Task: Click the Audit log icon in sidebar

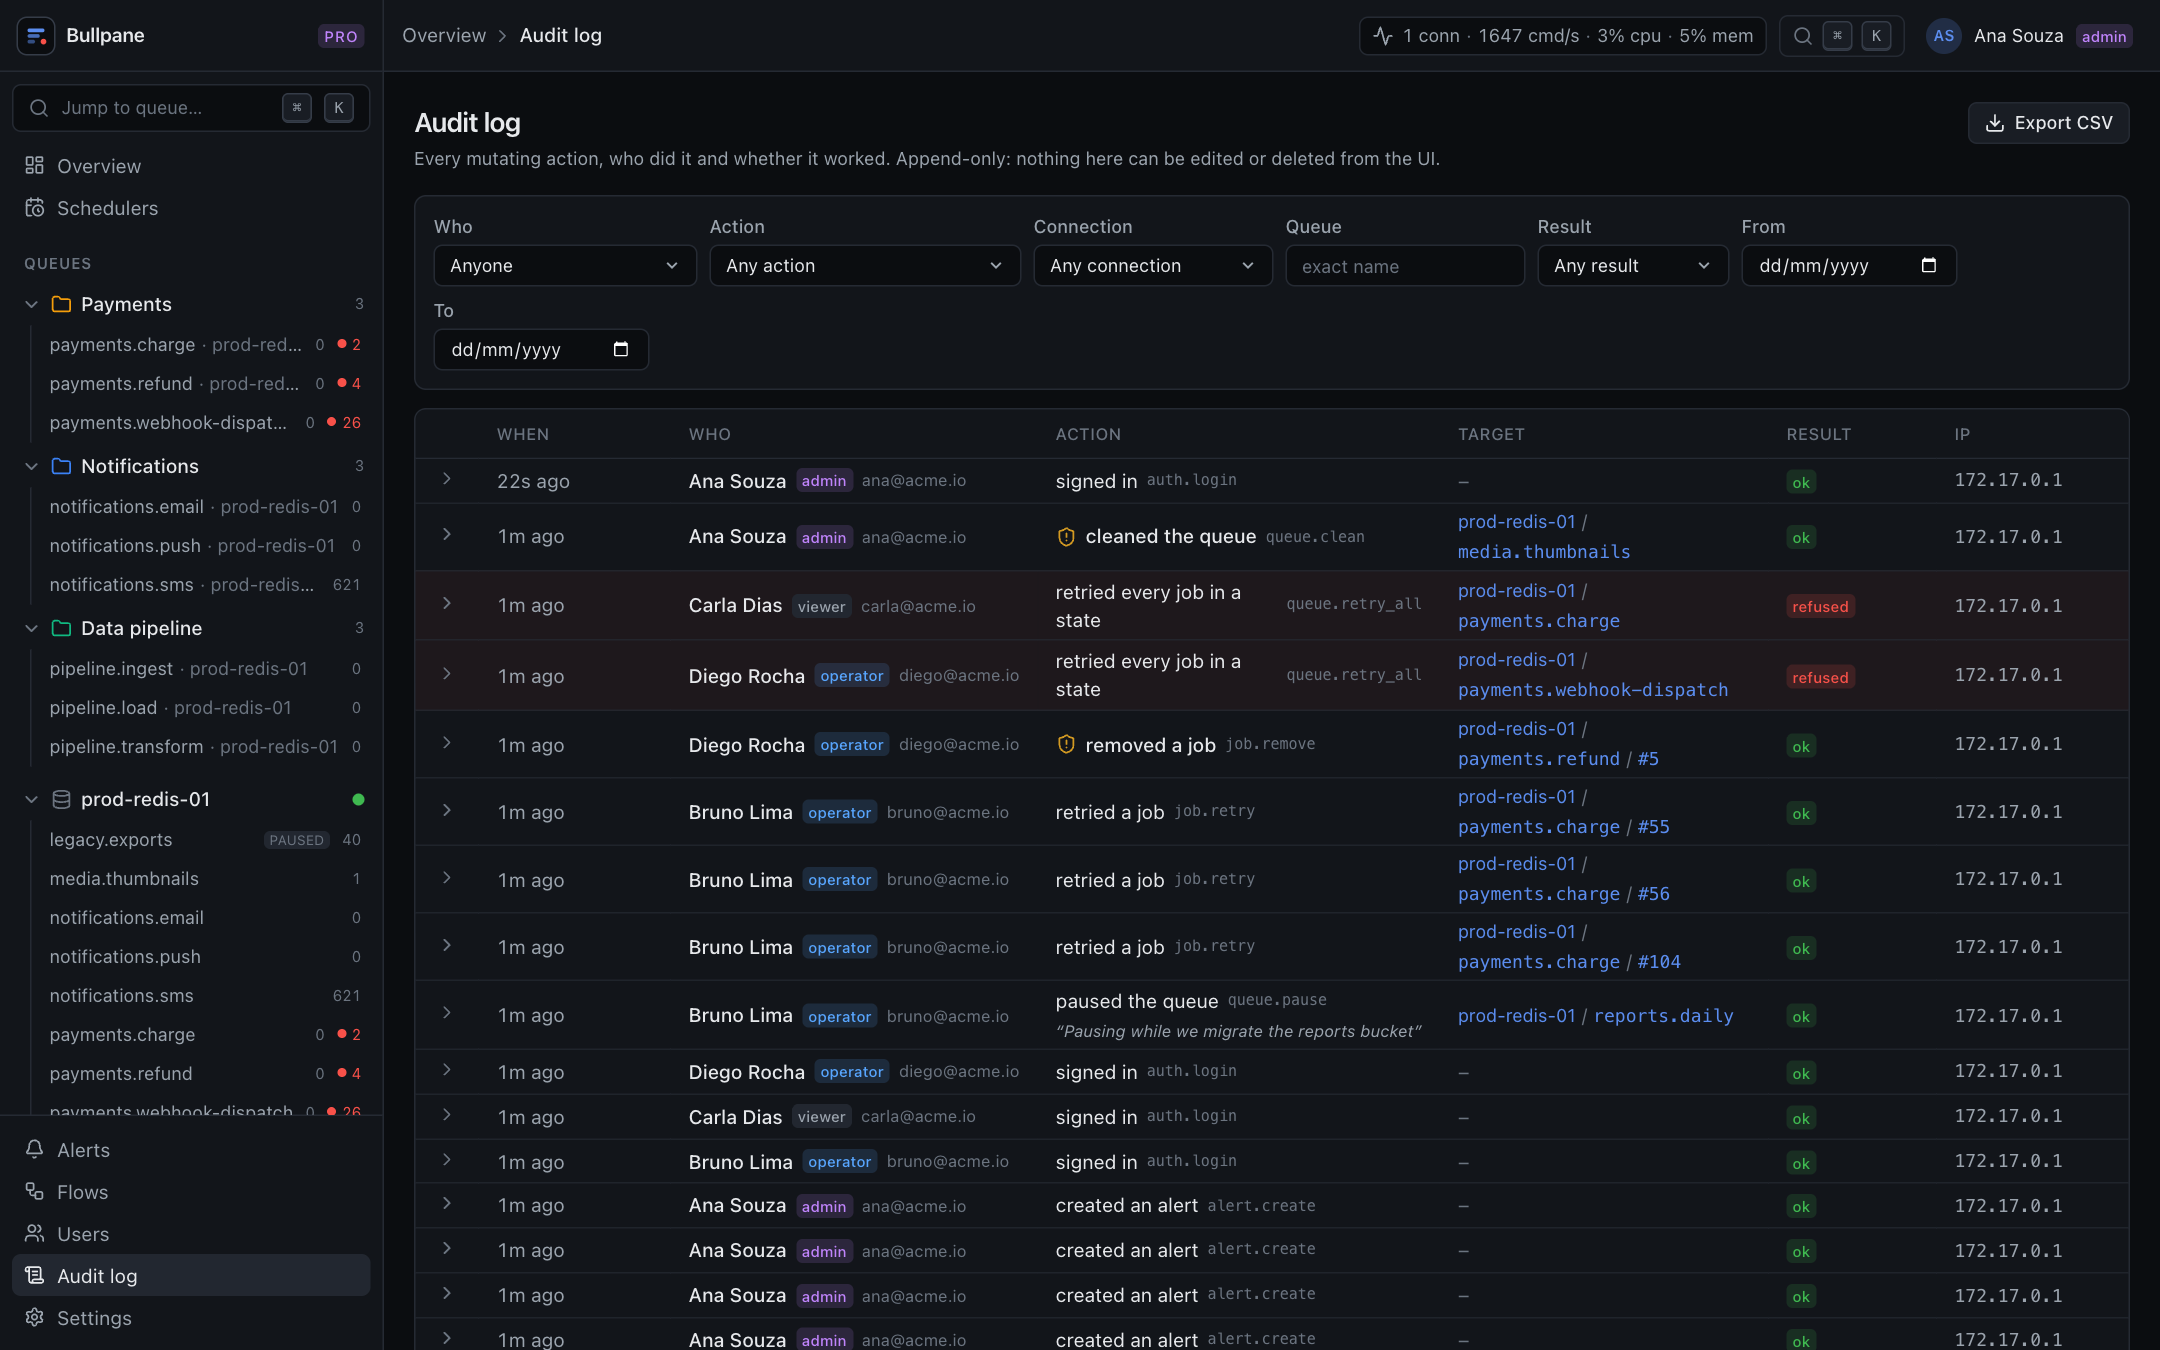Action: tap(35, 1276)
